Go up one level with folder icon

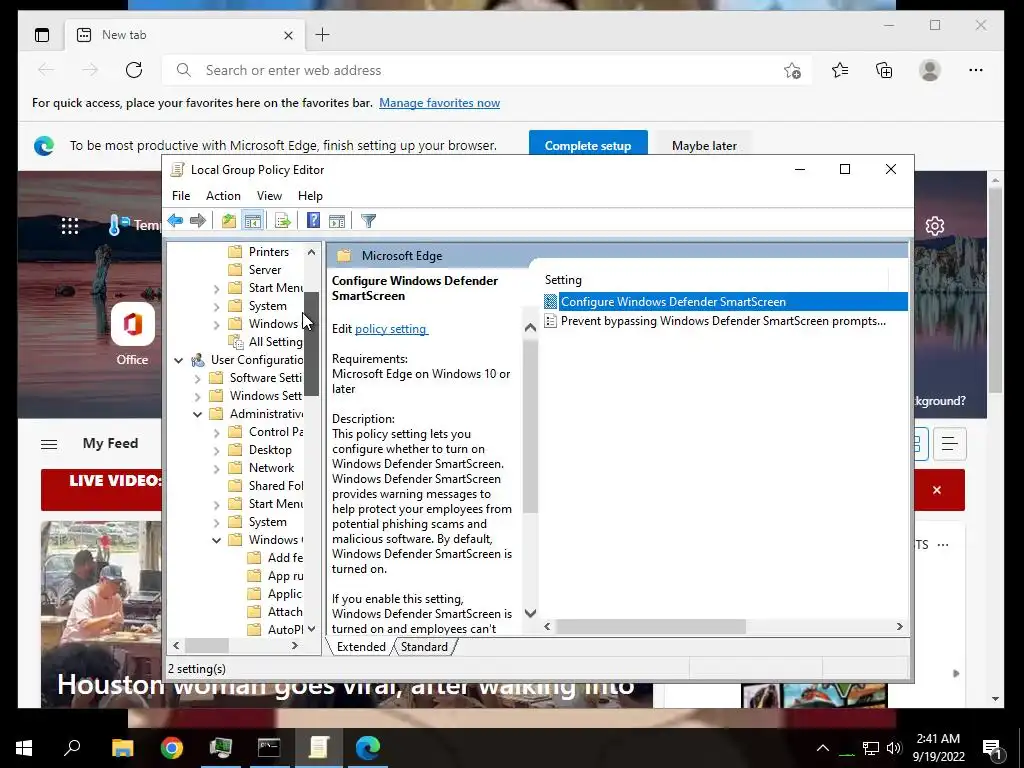(x=229, y=221)
